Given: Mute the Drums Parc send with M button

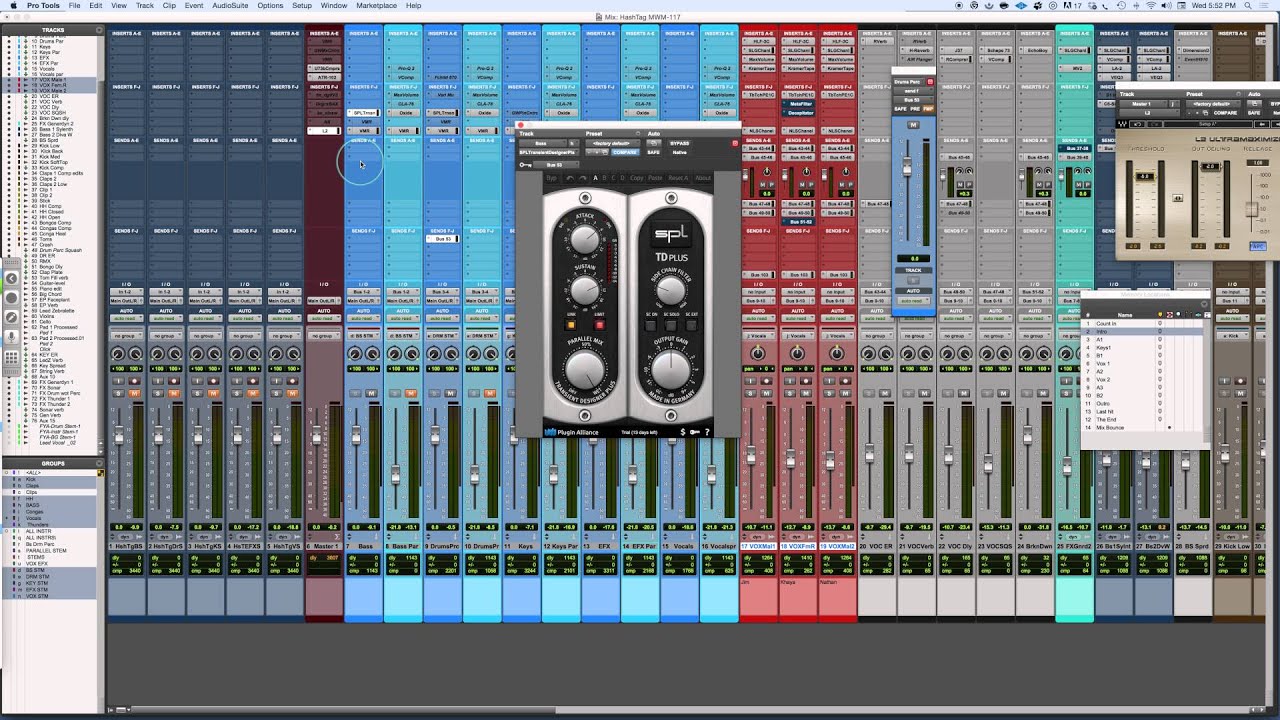Looking at the screenshot, I should pyautogui.click(x=913, y=125).
